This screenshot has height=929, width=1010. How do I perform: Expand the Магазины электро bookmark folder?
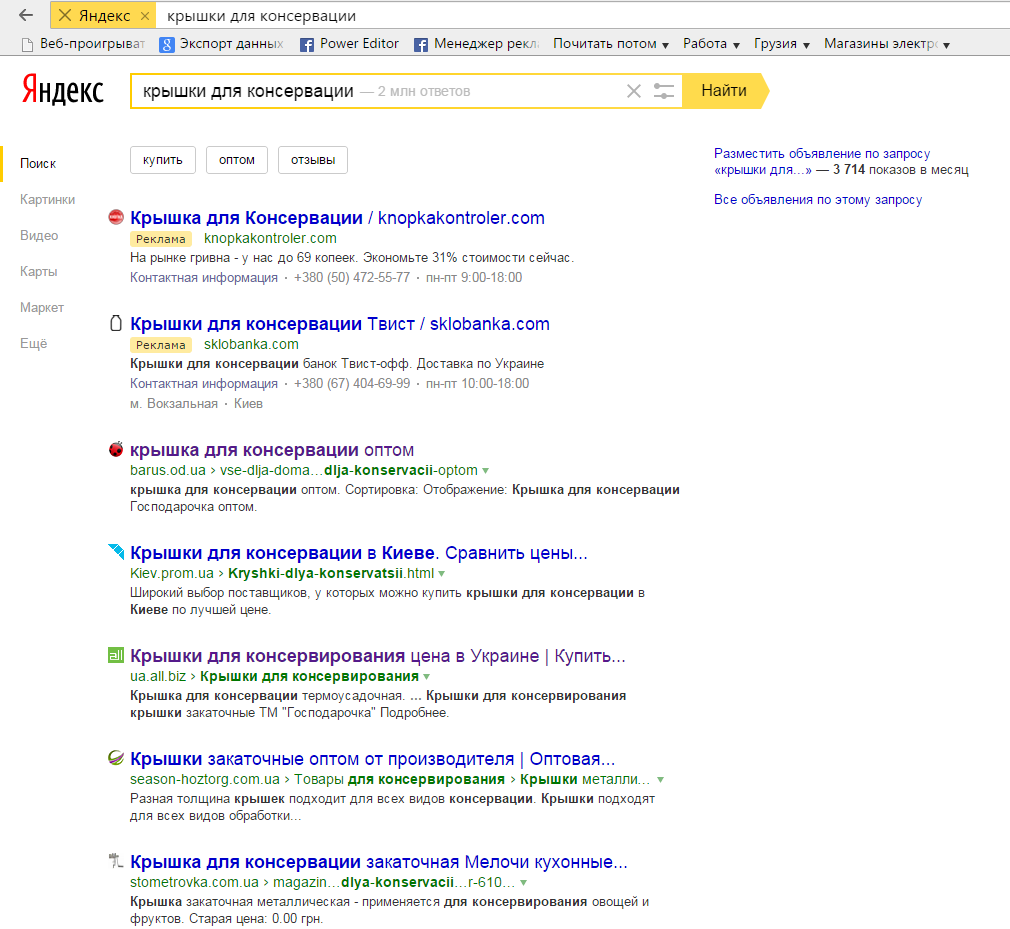click(887, 44)
